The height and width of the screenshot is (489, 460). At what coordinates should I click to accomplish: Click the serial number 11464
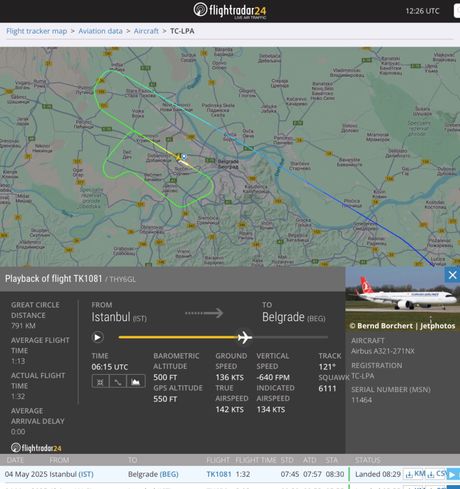click(361, 400)
